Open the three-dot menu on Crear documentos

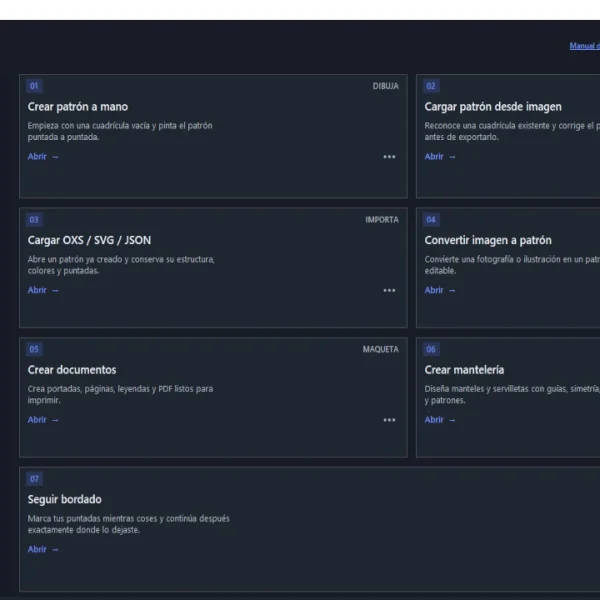click(389, 420)
